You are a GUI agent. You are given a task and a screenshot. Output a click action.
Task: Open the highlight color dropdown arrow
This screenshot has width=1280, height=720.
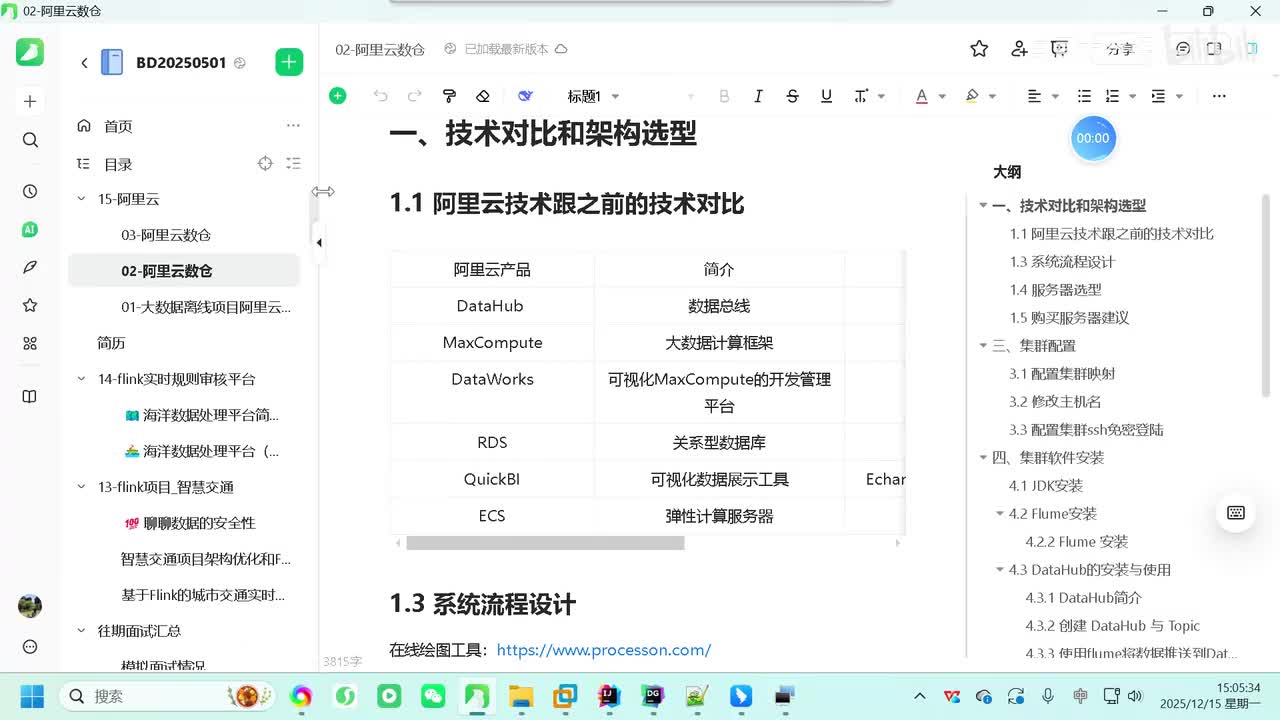[x=992, y=97]
